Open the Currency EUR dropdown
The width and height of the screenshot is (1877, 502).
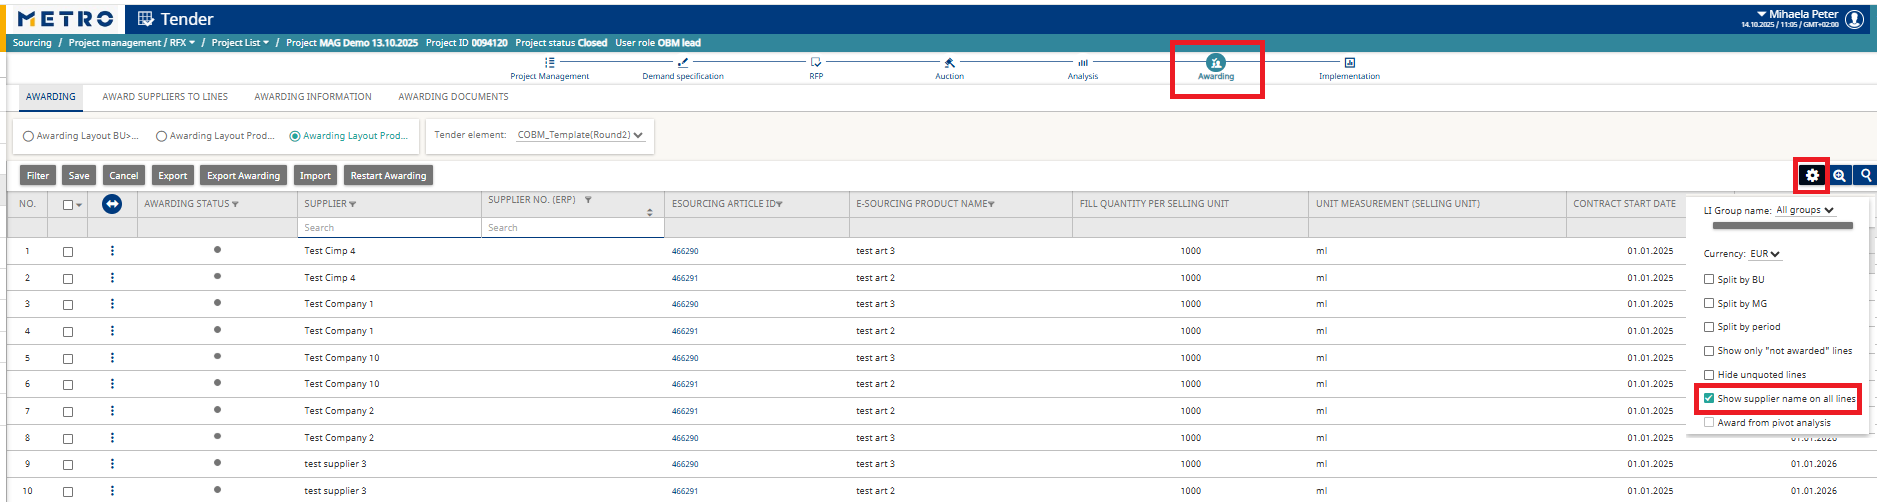tap(1765, 254)
